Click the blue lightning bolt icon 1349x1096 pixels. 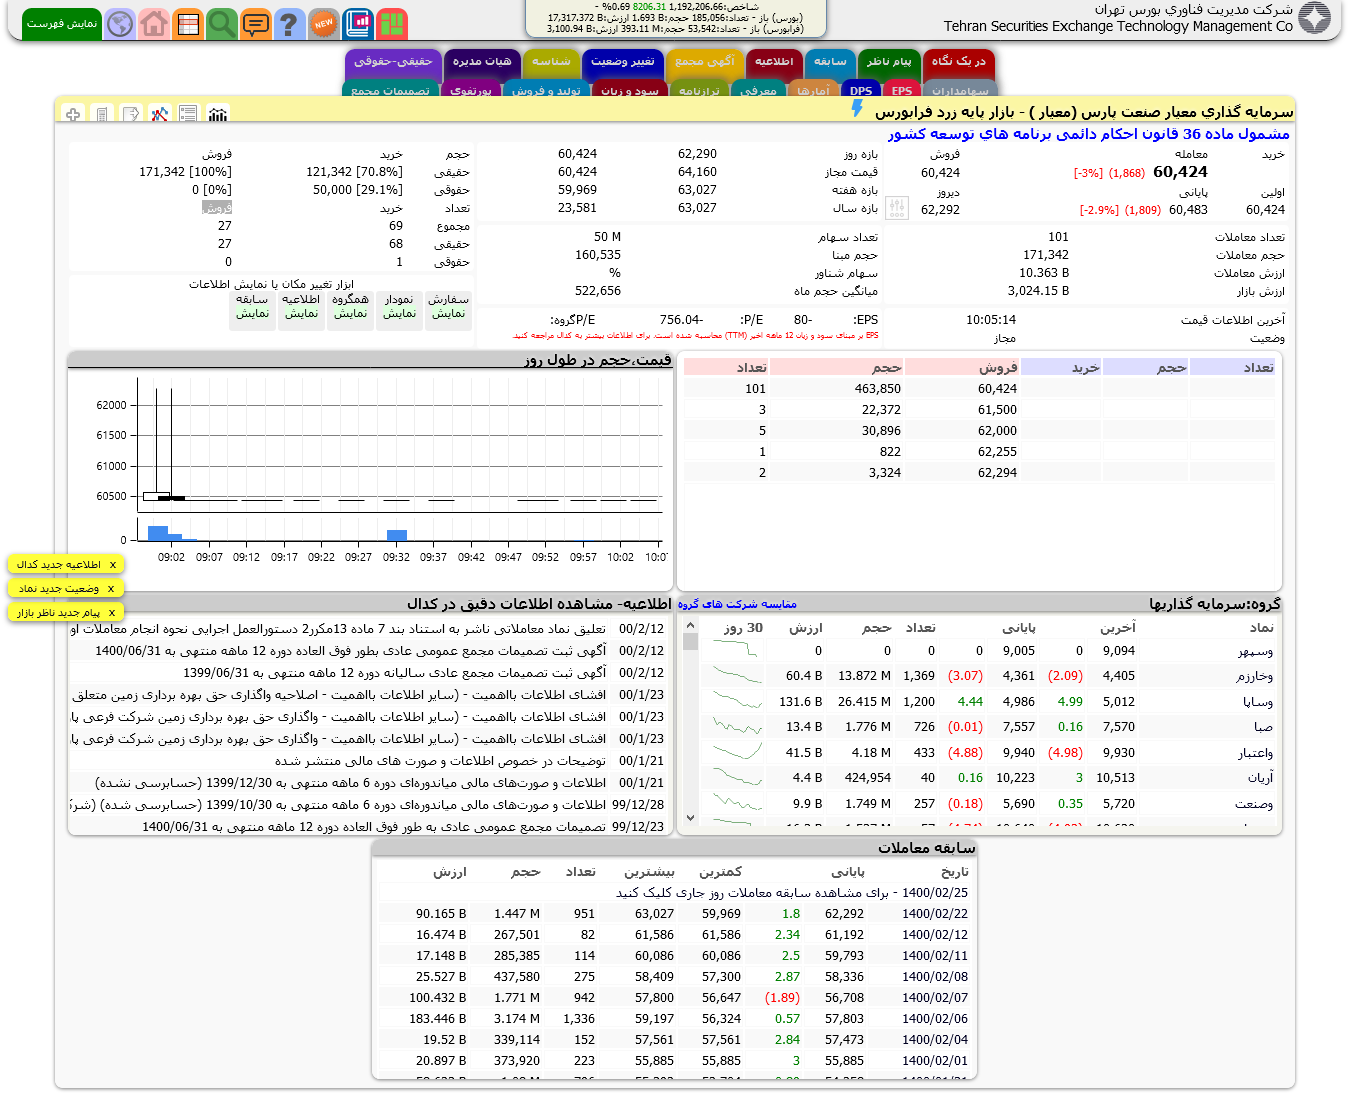[857, 109]
